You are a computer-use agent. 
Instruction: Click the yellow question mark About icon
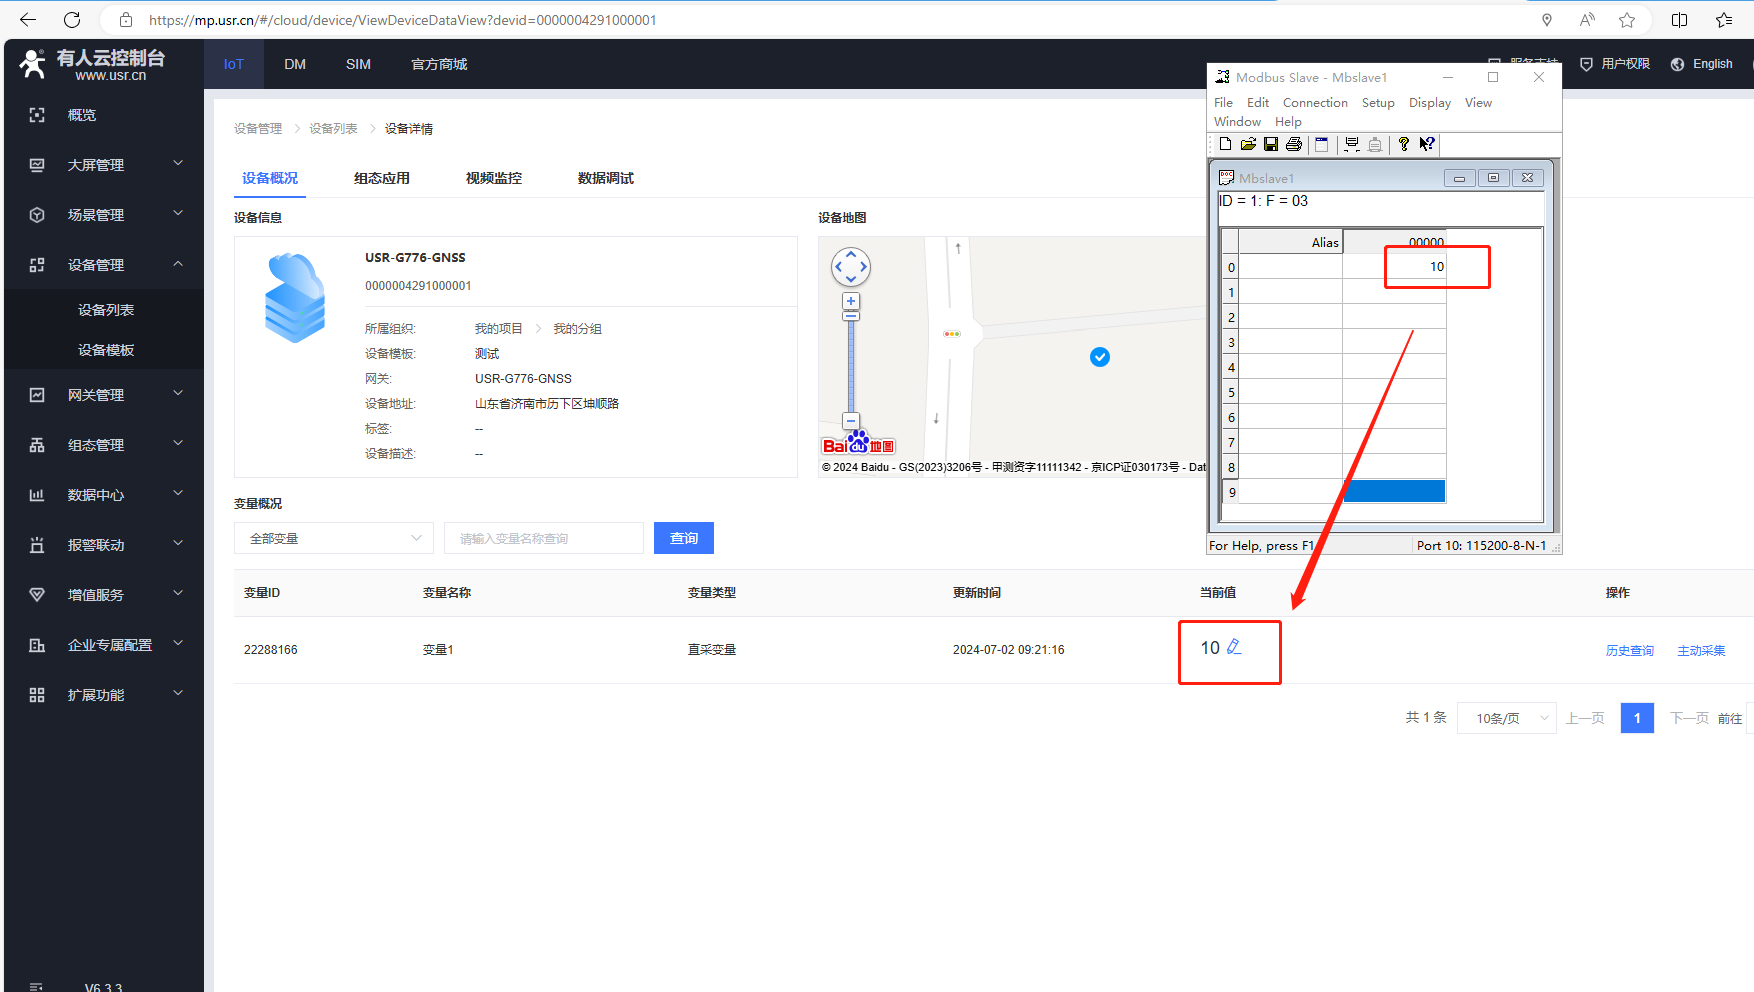1404,144
